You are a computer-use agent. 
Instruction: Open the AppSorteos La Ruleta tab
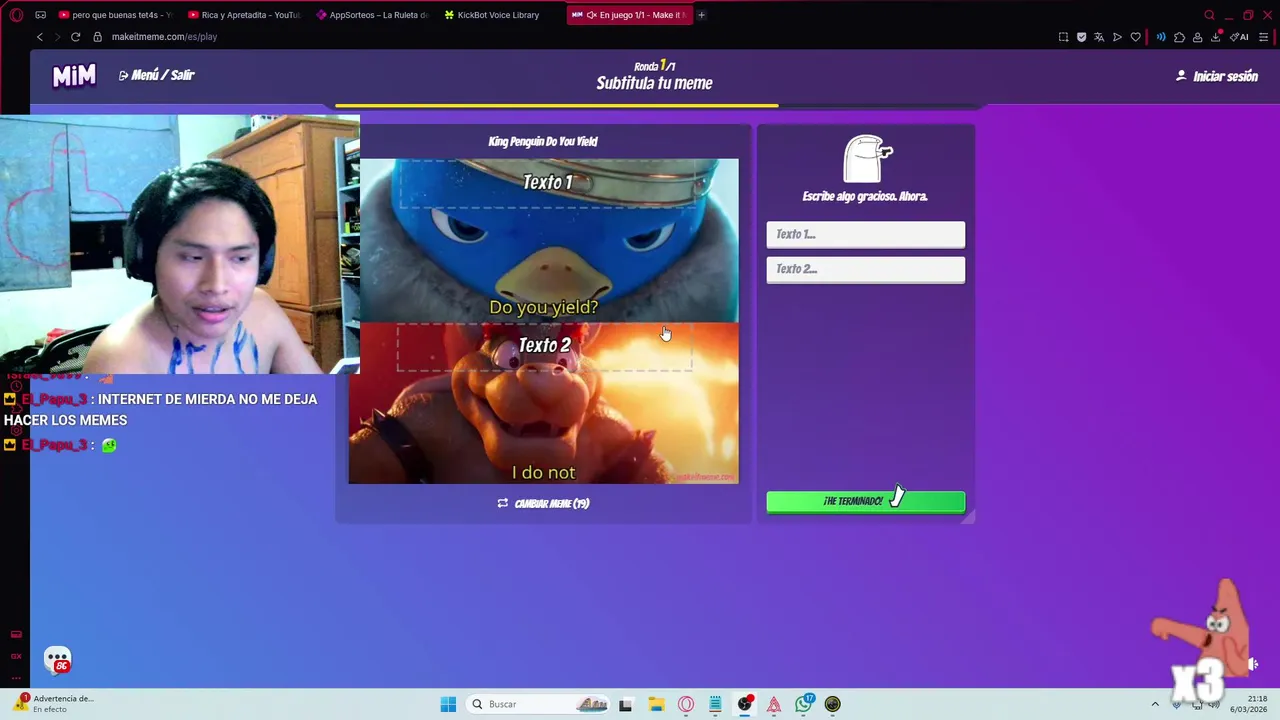[x=371, y=15]
